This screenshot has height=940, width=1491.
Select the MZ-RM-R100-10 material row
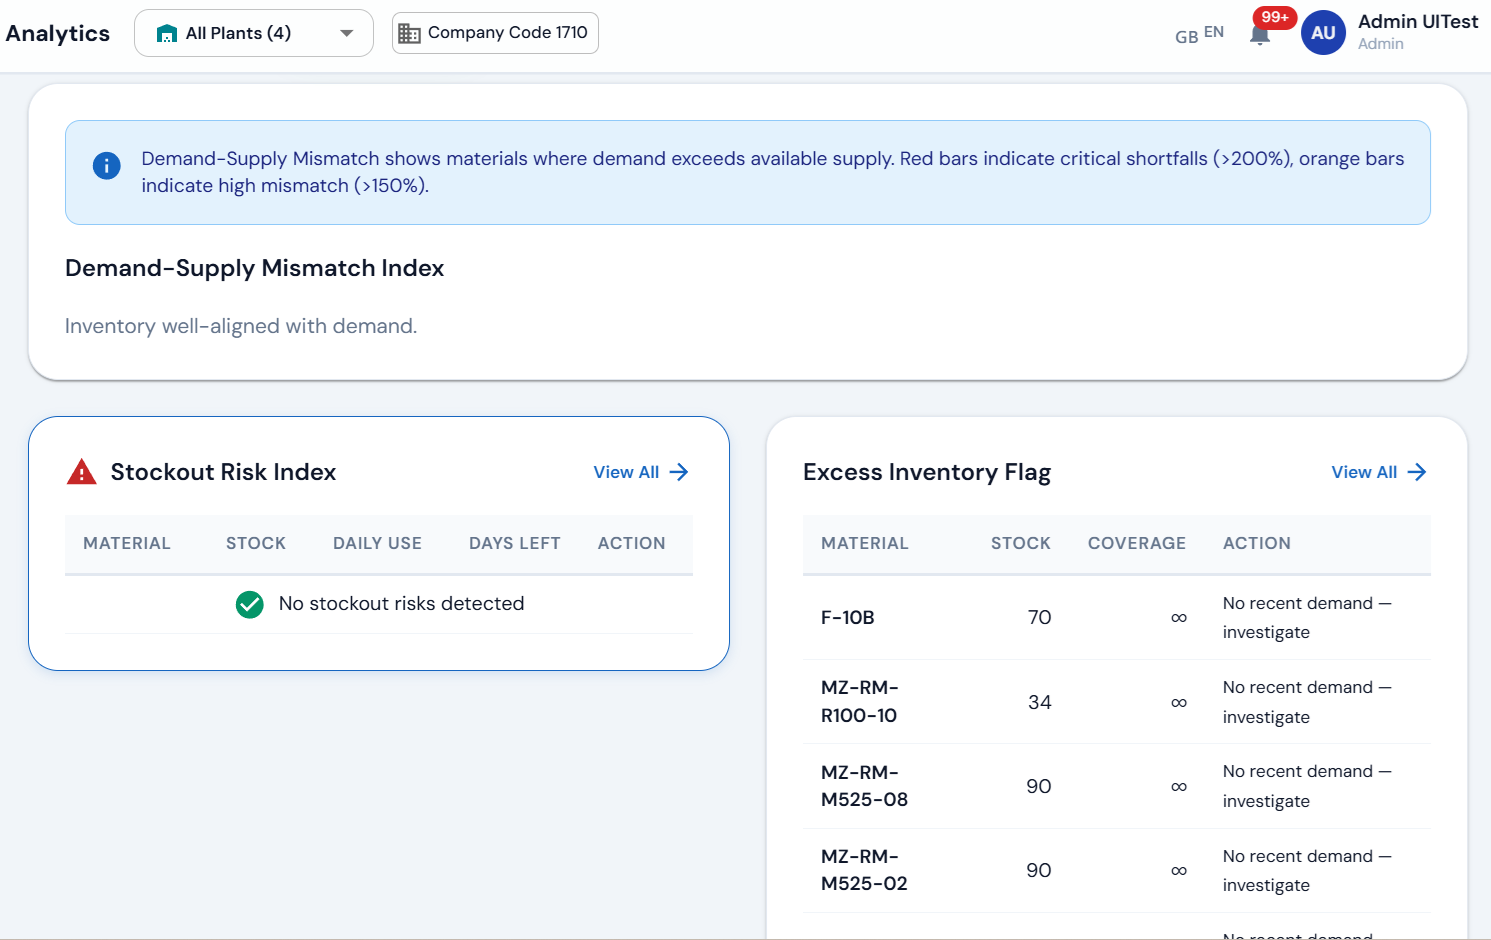coord(860,701)
